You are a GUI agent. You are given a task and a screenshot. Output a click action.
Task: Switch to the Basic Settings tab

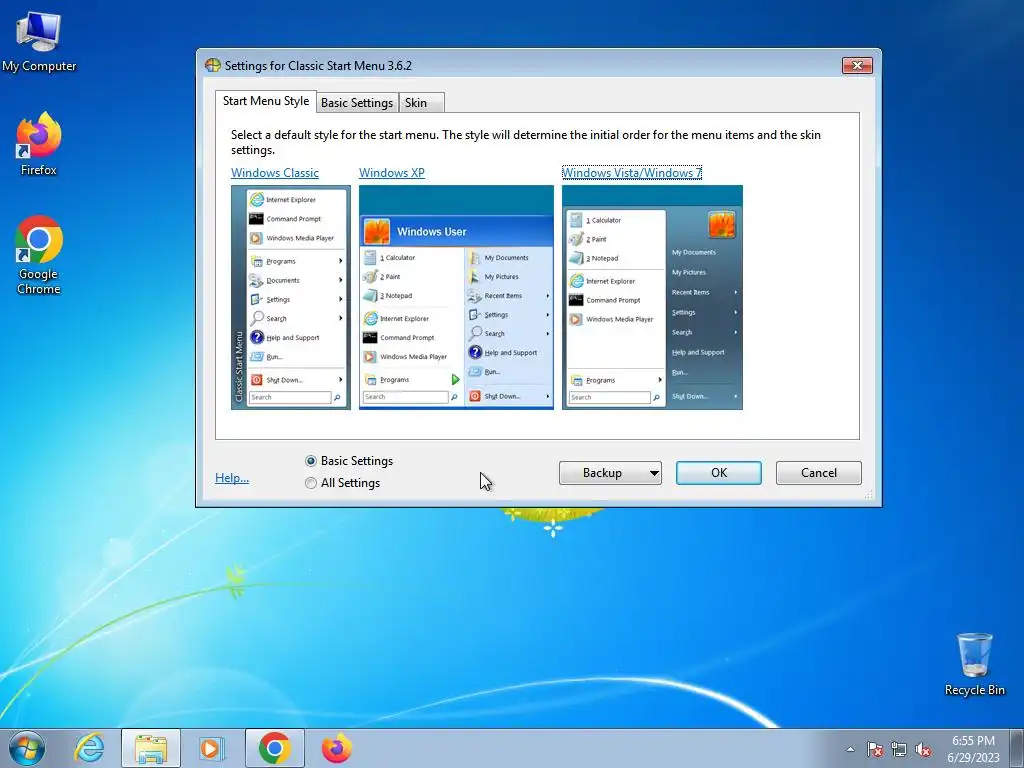pos(357,103)
